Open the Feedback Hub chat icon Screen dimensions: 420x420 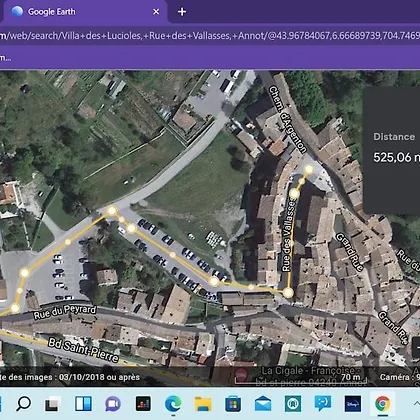coord(323,403)
